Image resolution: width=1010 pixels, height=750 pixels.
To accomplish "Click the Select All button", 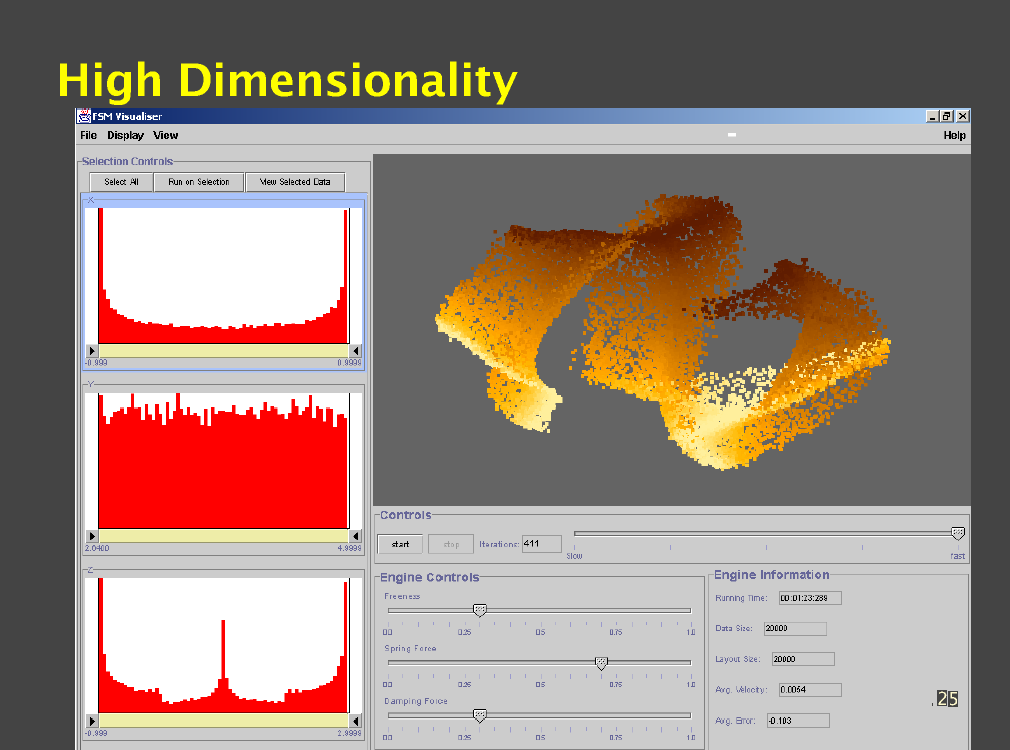I will point(121,182).
